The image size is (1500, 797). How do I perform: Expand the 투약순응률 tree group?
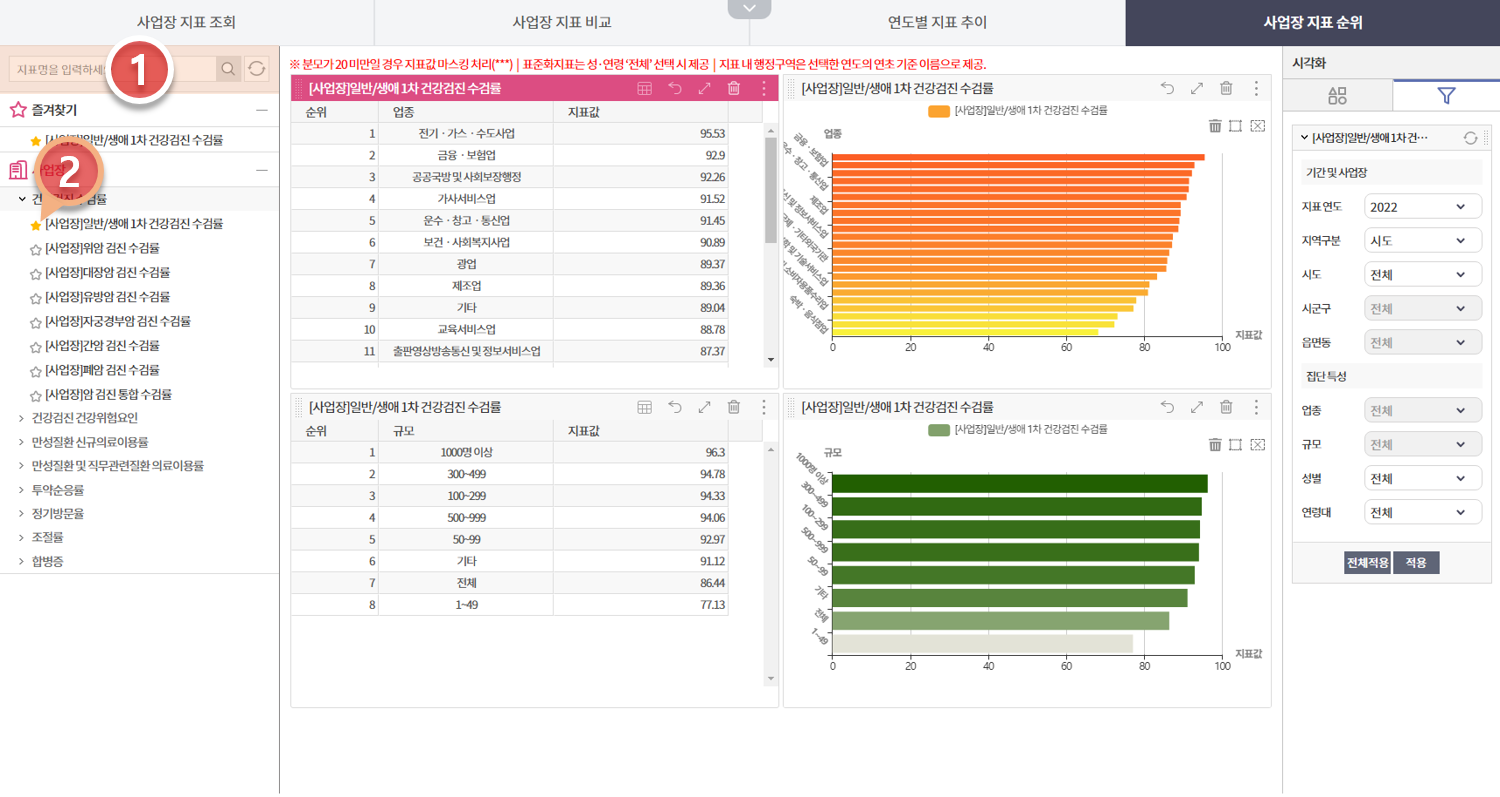pyautogui.click(x=22, y=490)
